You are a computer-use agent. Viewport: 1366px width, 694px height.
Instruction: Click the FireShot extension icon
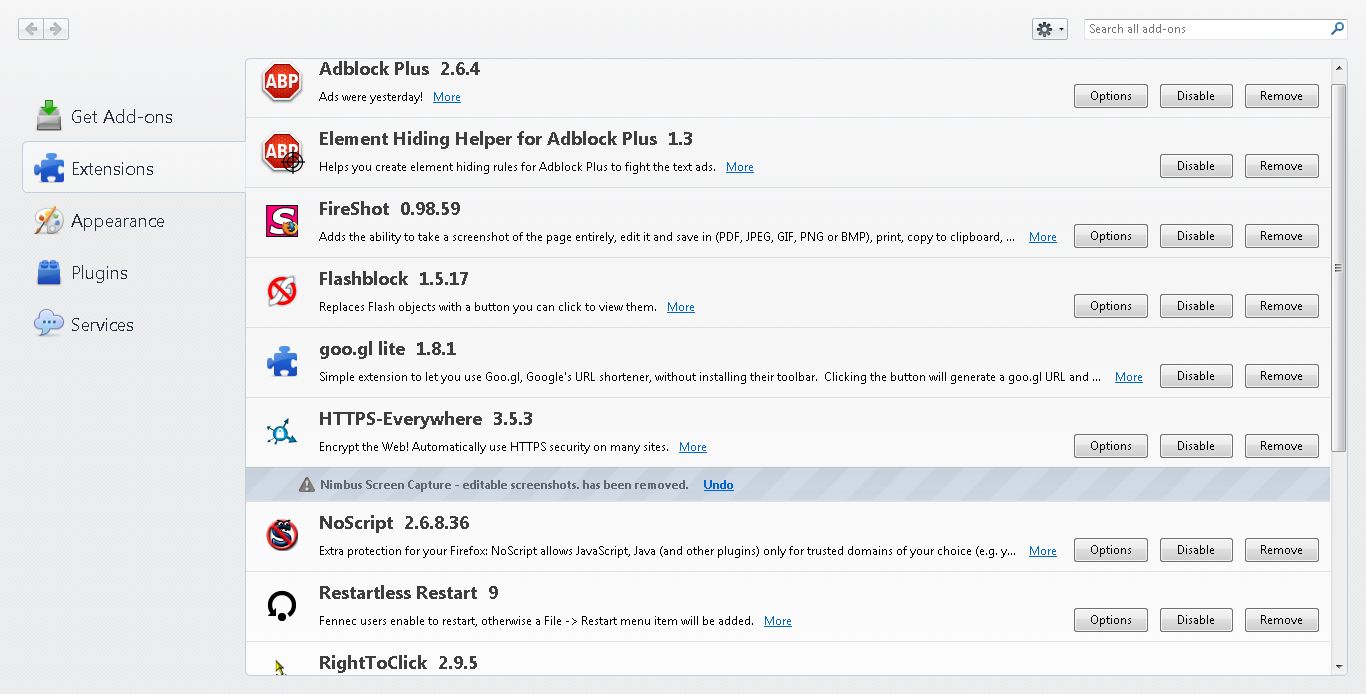(x=282, y=221)
